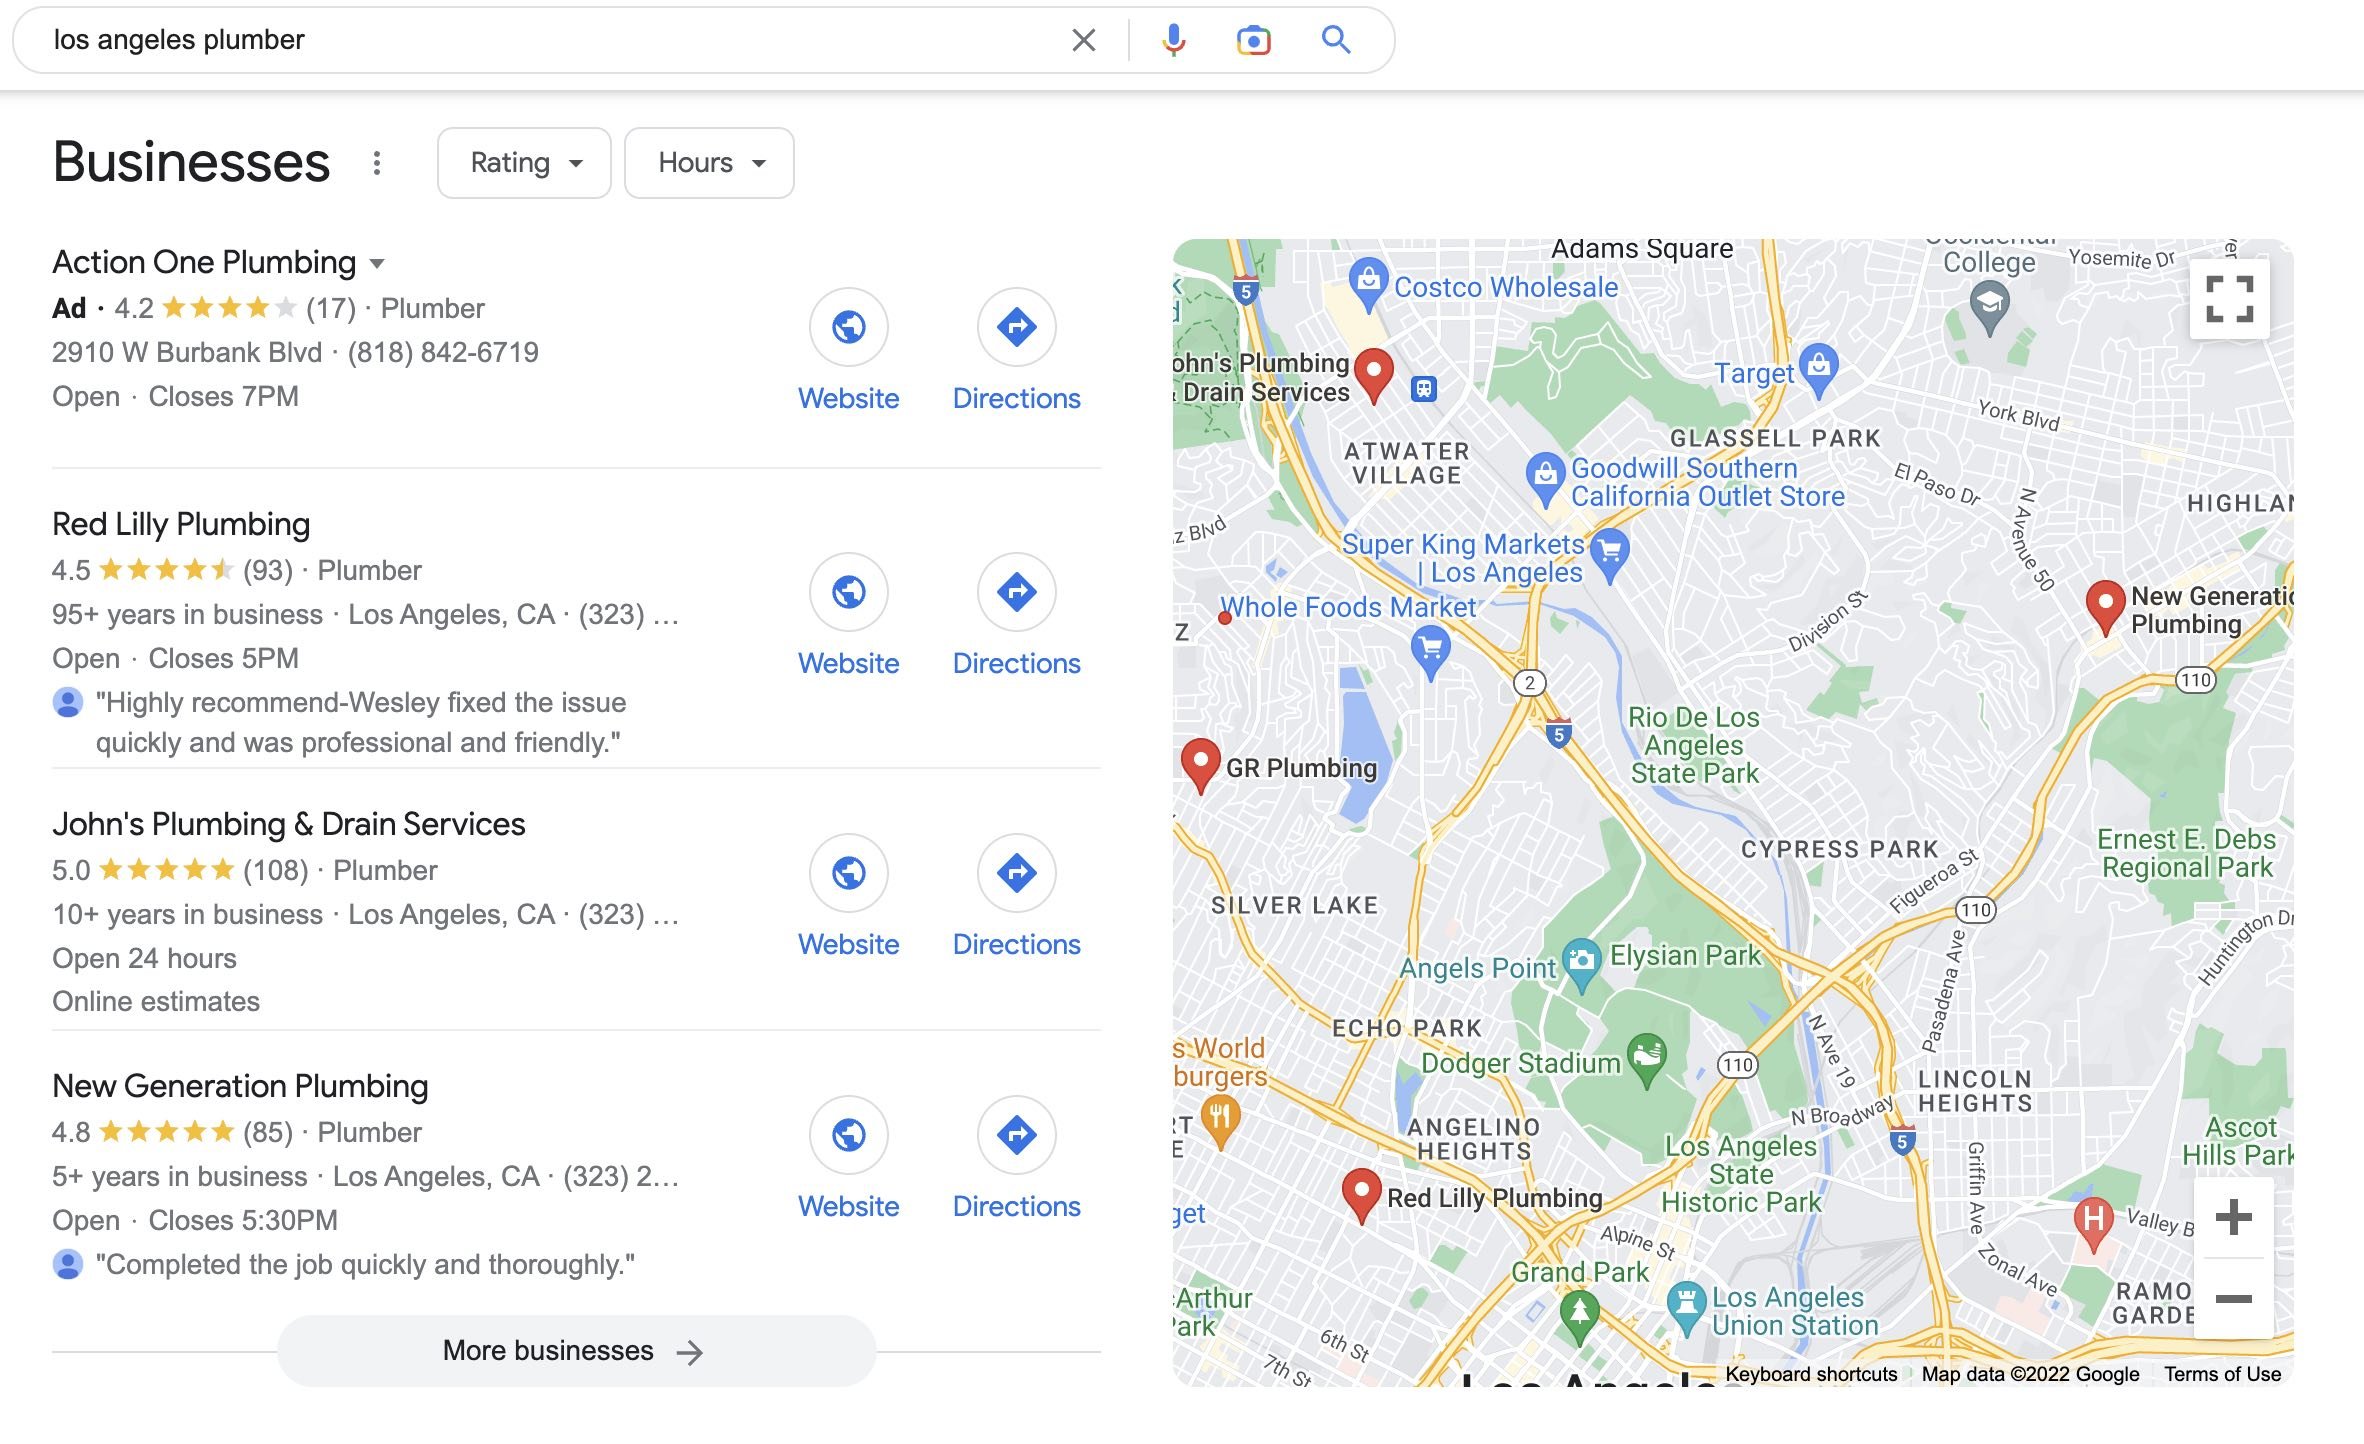The image size is (2364, 1444).
Task: Open the map Terms of Use link
Action: pos(2222,1374)
